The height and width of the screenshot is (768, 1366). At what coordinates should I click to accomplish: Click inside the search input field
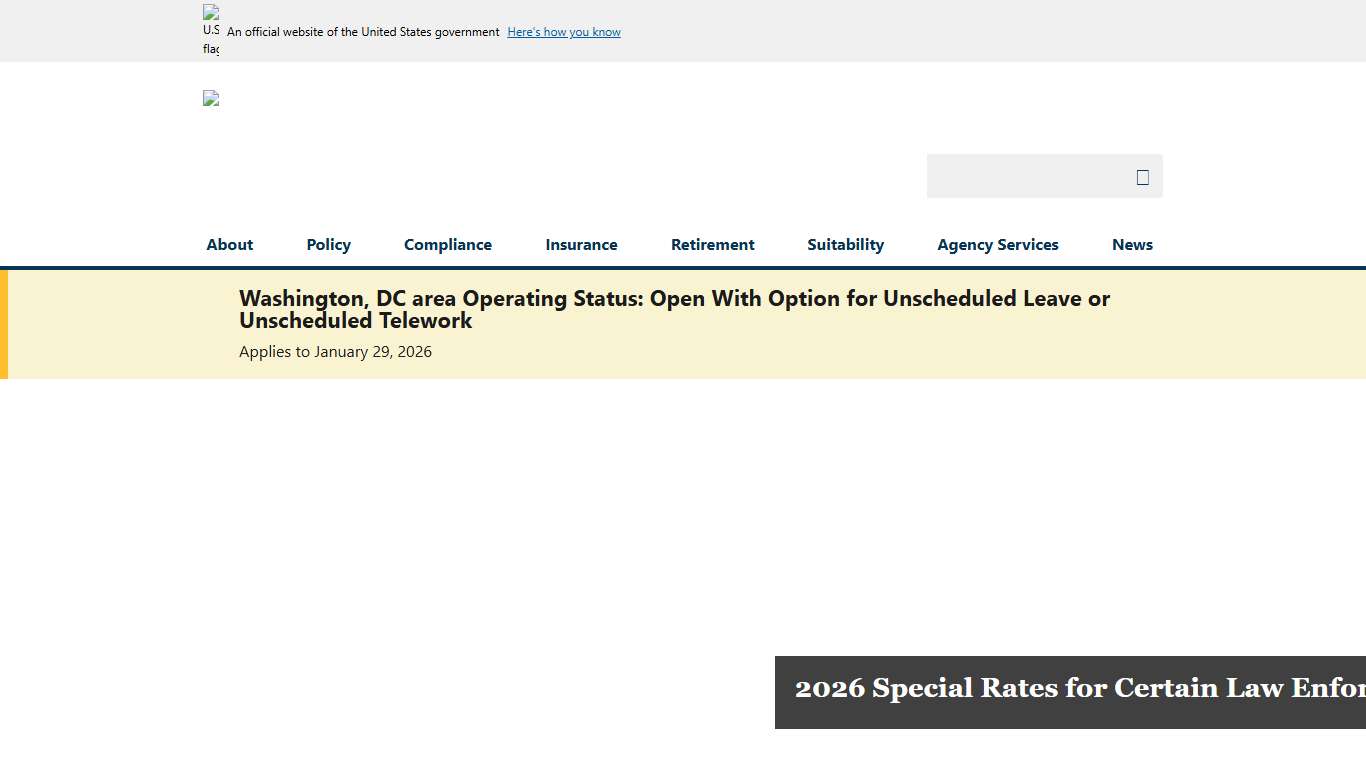(1030, 176)
